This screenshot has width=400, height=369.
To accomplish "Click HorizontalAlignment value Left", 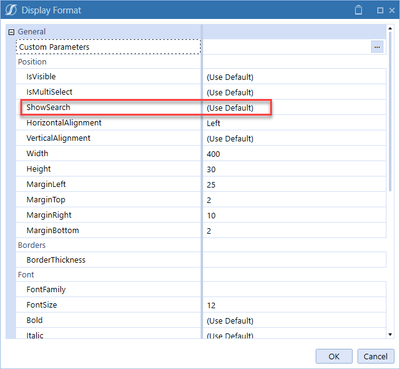I will click(295, 123).
